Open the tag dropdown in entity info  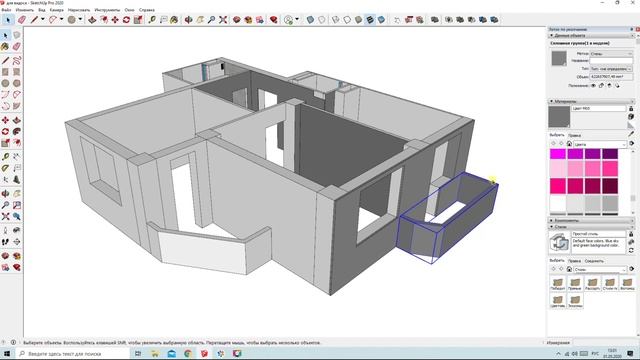(611, 53)
